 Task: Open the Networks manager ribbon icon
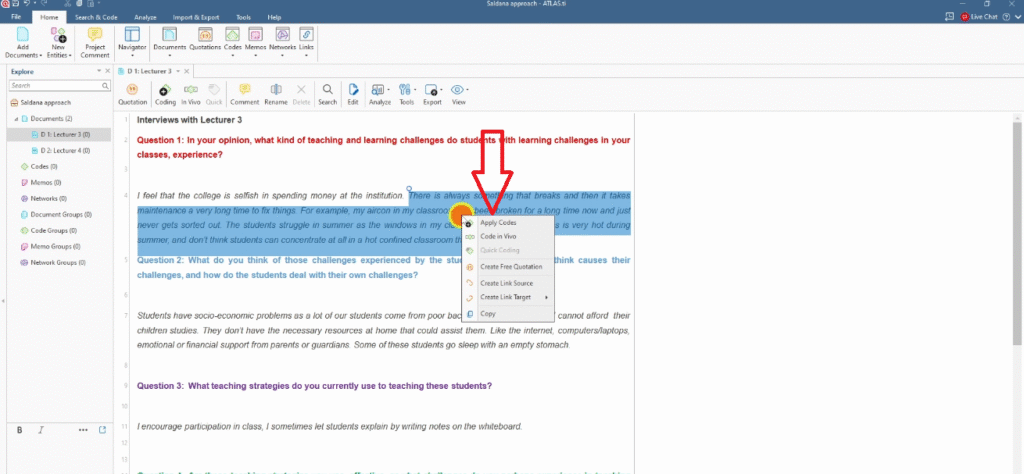pyautogui.click(x=282, y=40)
